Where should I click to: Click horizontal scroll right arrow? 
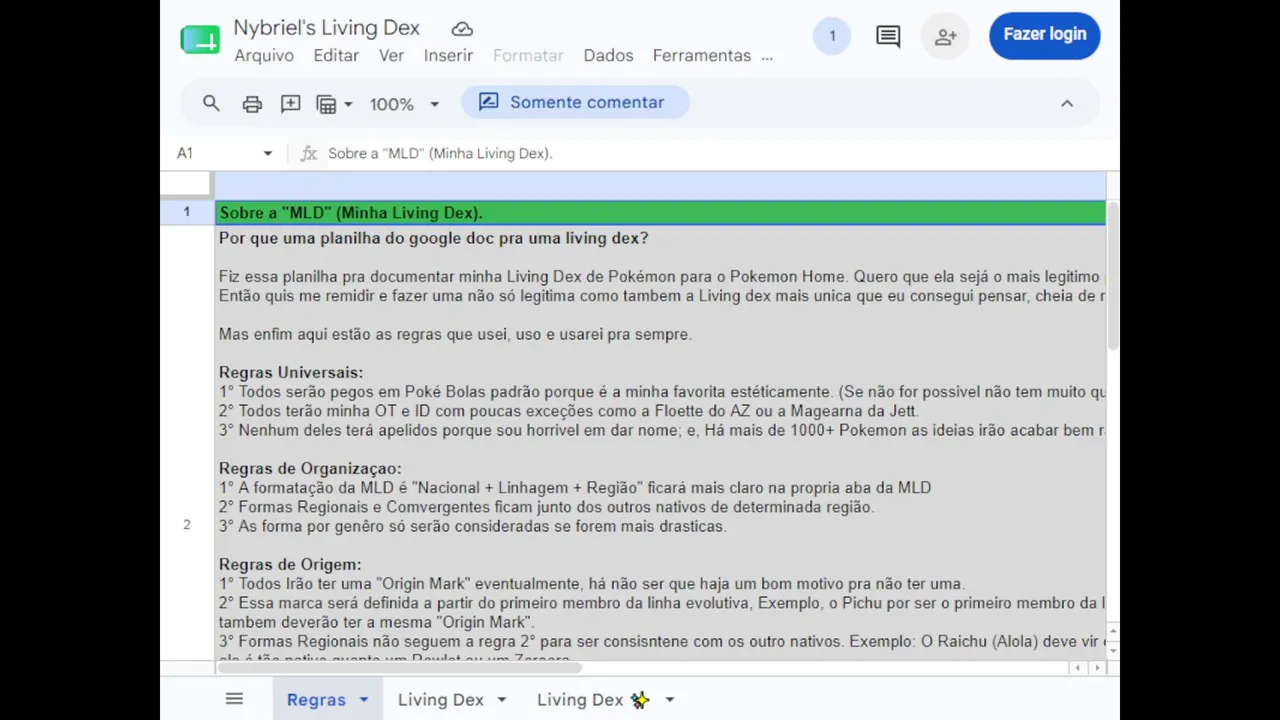pos(1097,668)
